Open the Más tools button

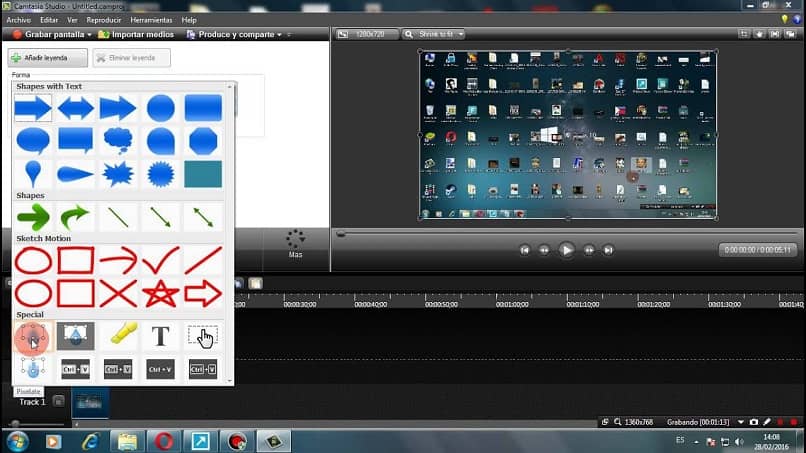296,244
